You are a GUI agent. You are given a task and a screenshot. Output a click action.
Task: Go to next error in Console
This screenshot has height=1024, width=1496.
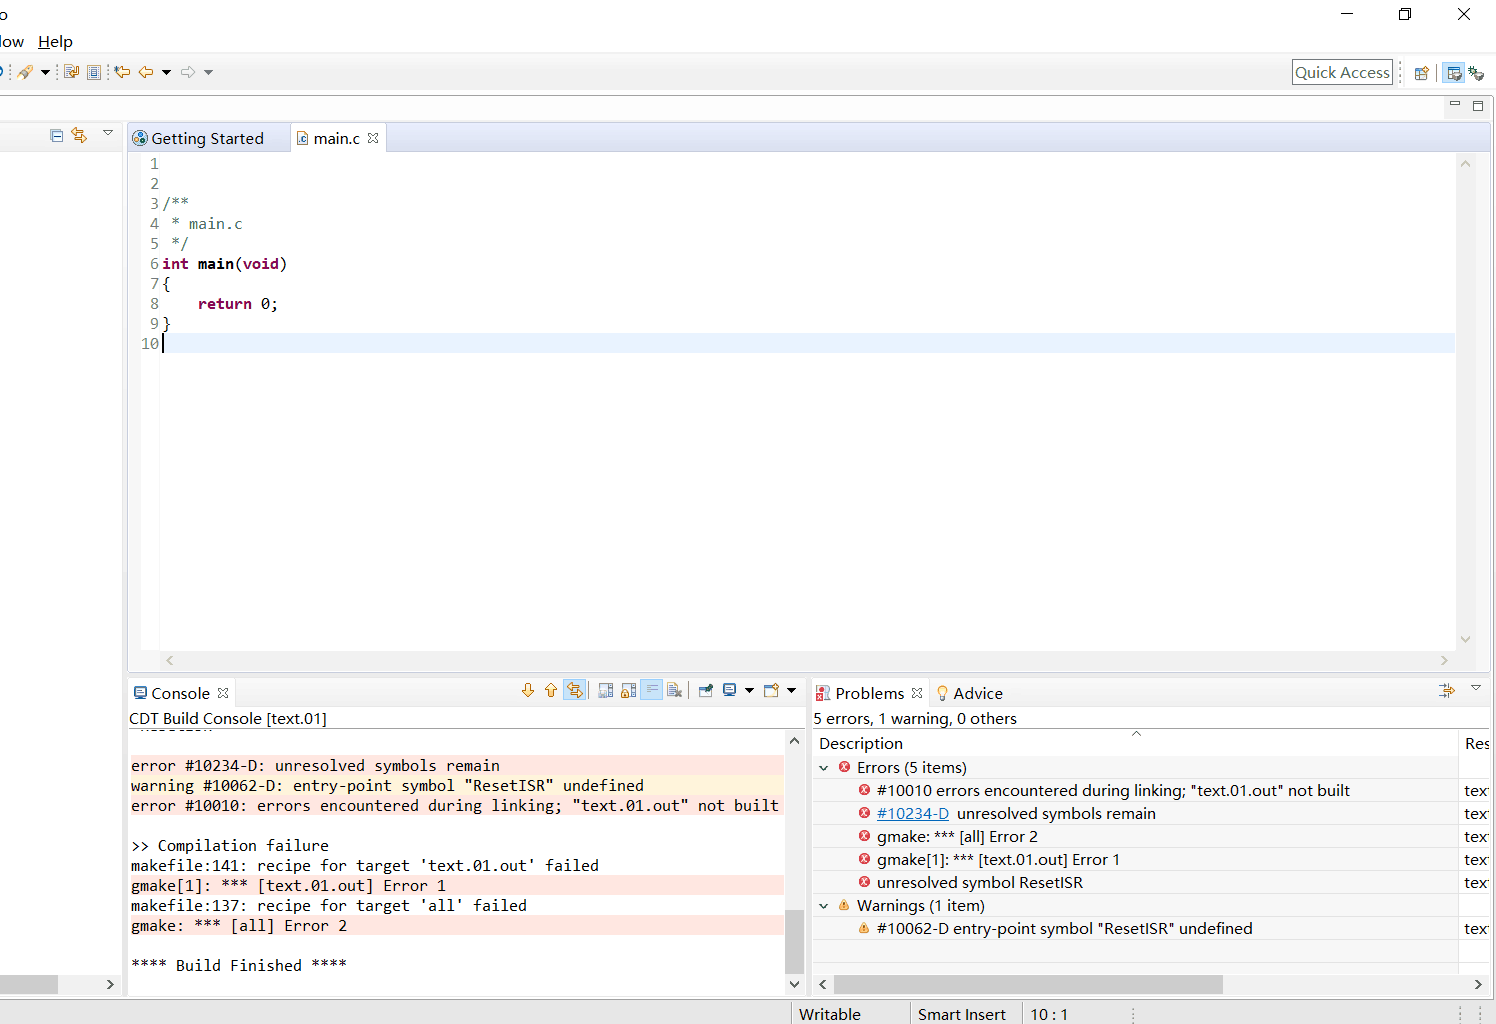click(x=528, y=690)
